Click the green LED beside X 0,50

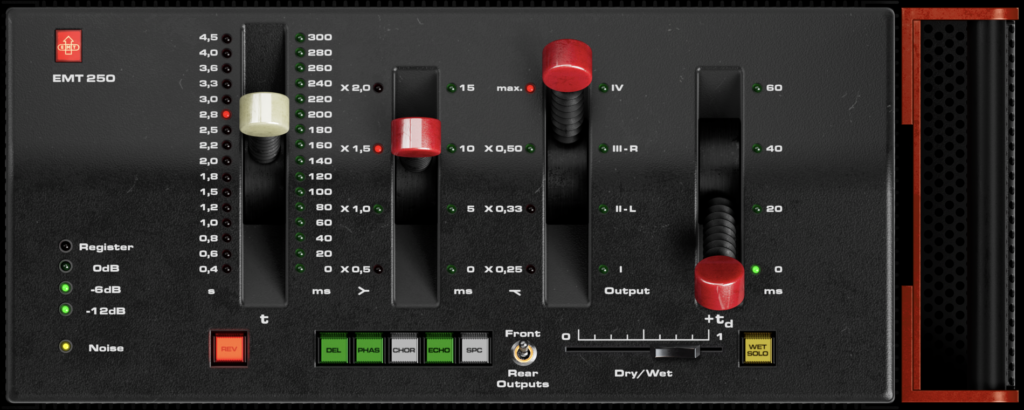(530, 148)
